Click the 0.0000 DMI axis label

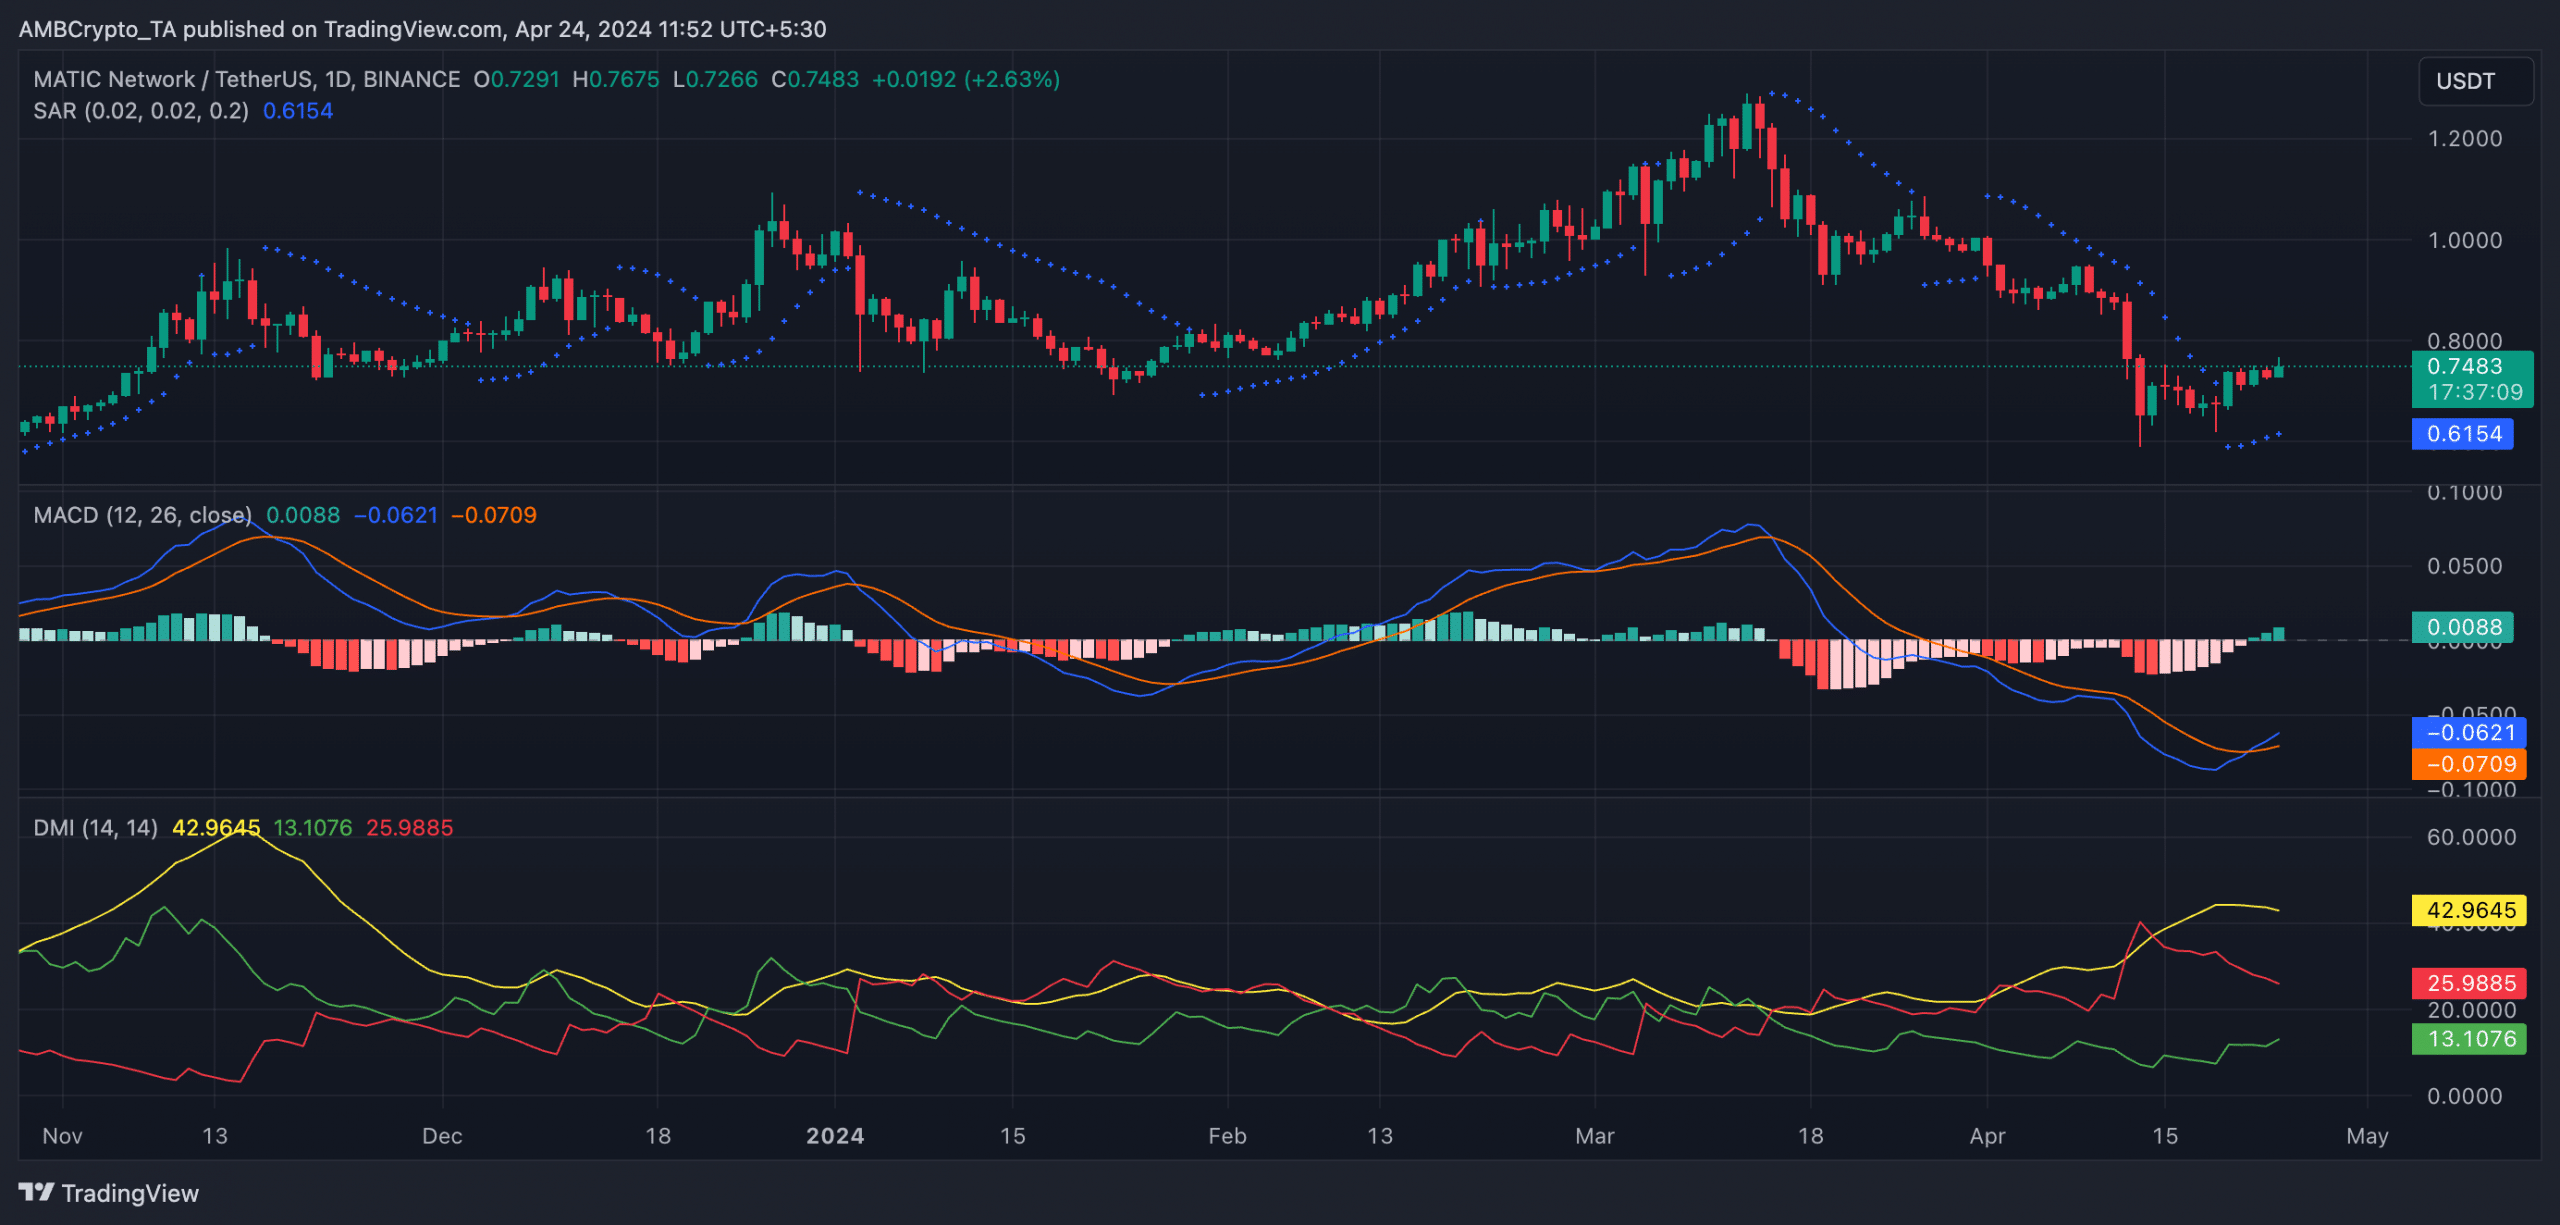coord(2465,1096)
